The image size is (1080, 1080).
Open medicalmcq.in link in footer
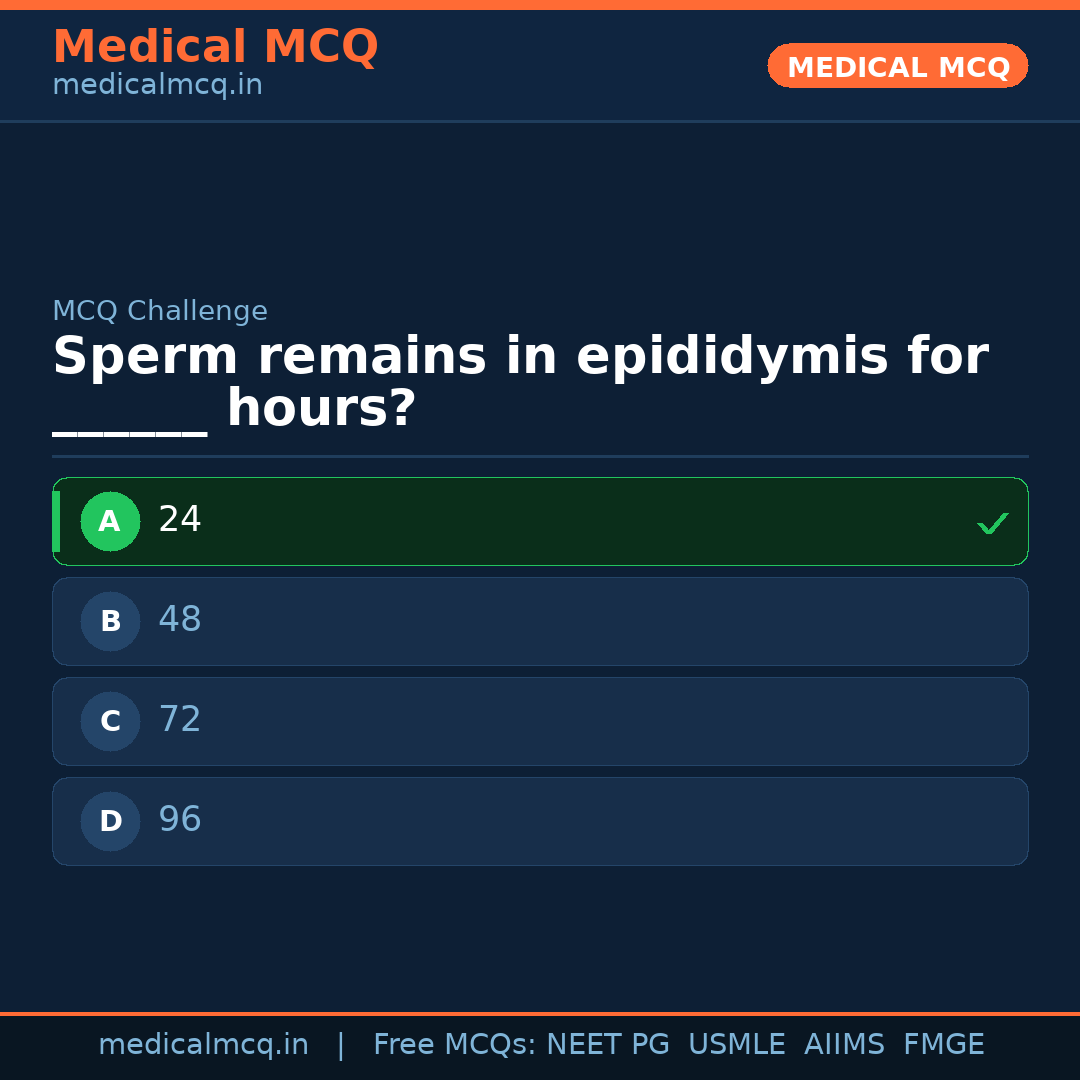point(203,1045)
